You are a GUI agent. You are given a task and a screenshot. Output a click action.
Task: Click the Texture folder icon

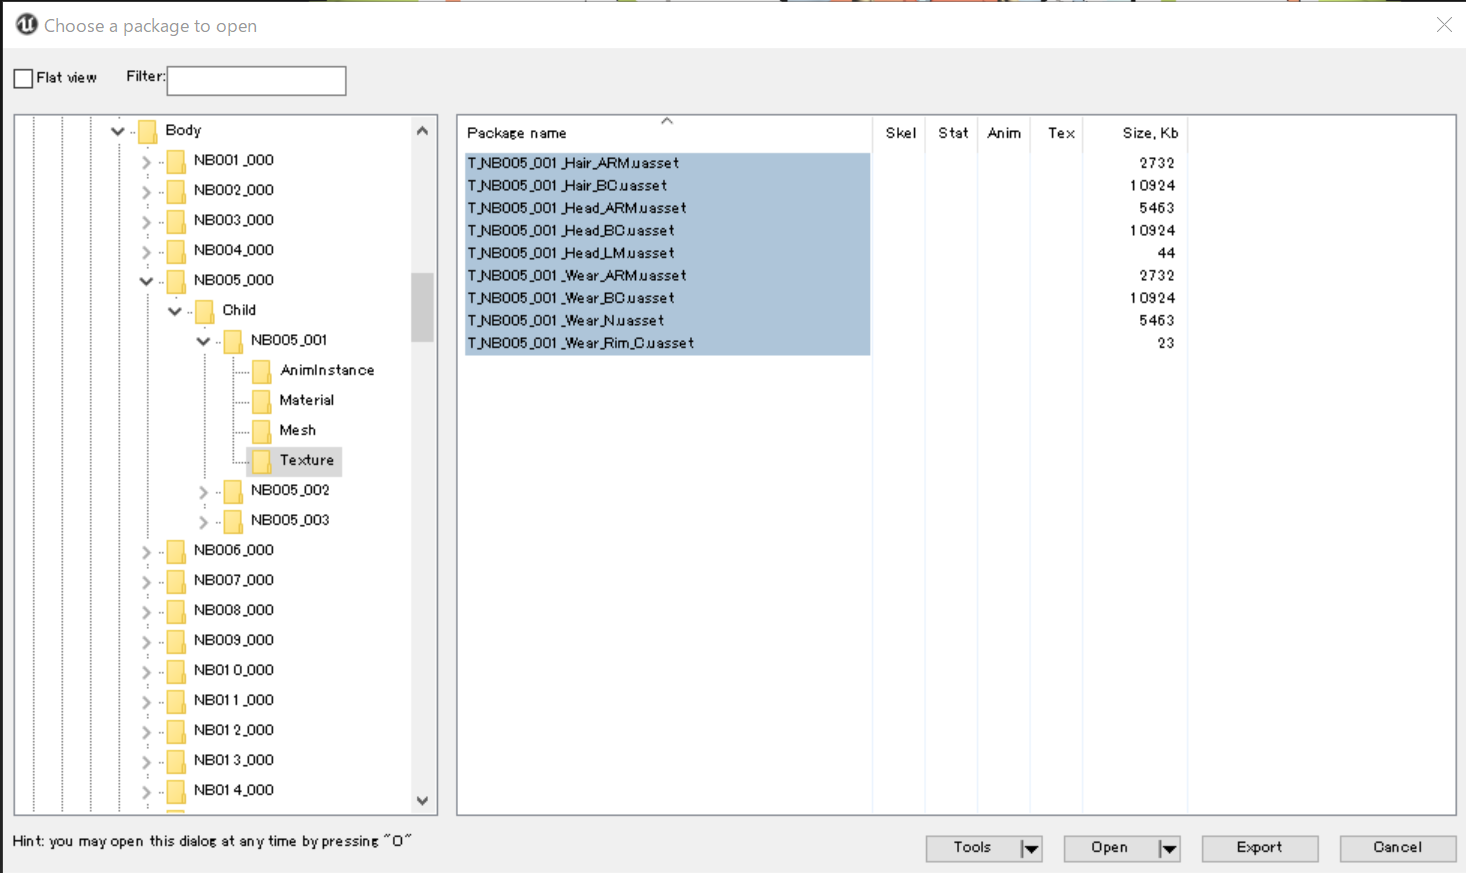coord(262,461)
